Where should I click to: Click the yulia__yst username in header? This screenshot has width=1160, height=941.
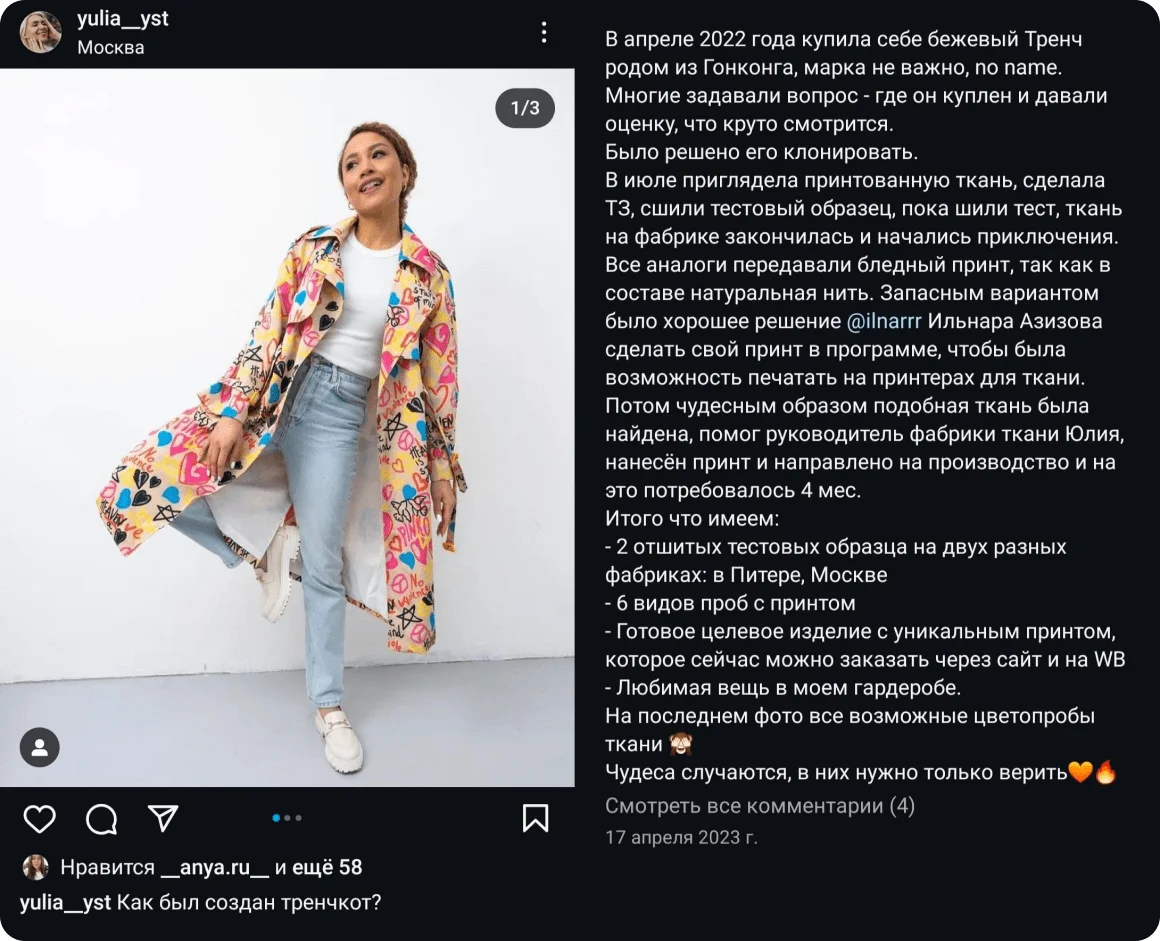coord(123,20)
